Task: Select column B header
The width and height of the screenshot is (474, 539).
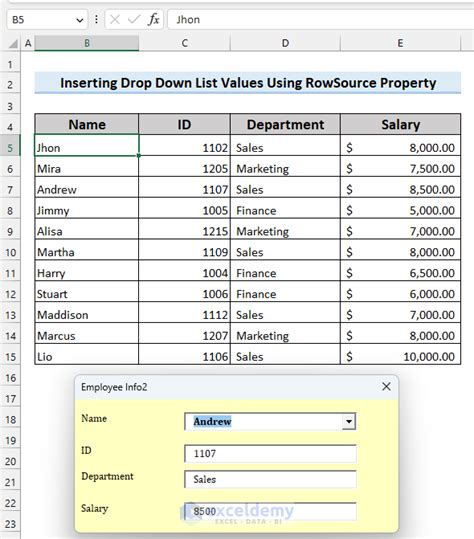Action: [x=87, y=43]
